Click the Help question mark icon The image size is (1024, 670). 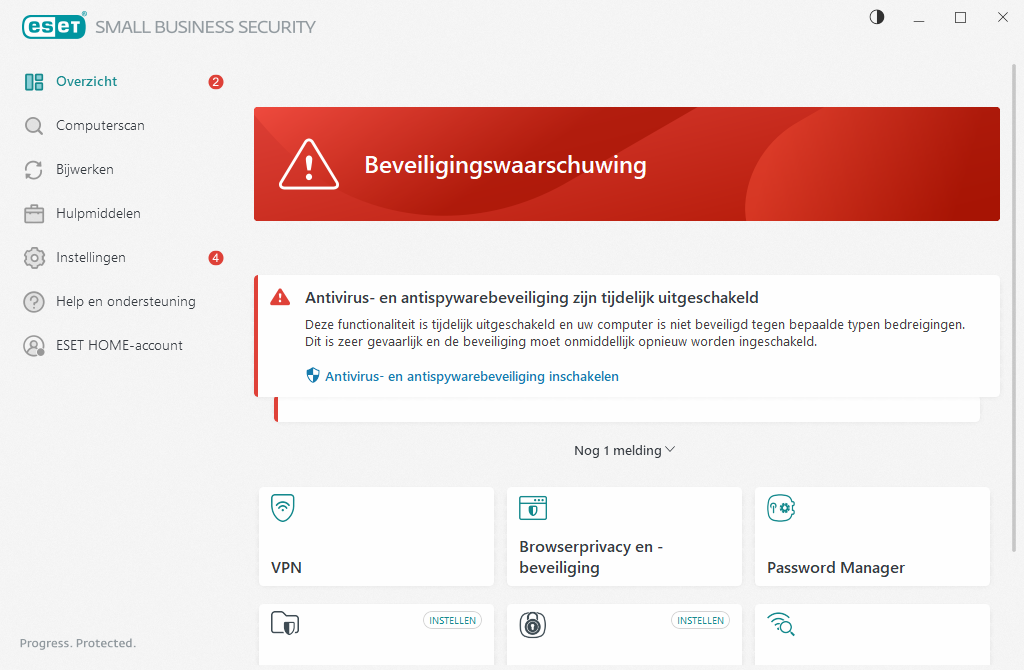click(34, 302)
